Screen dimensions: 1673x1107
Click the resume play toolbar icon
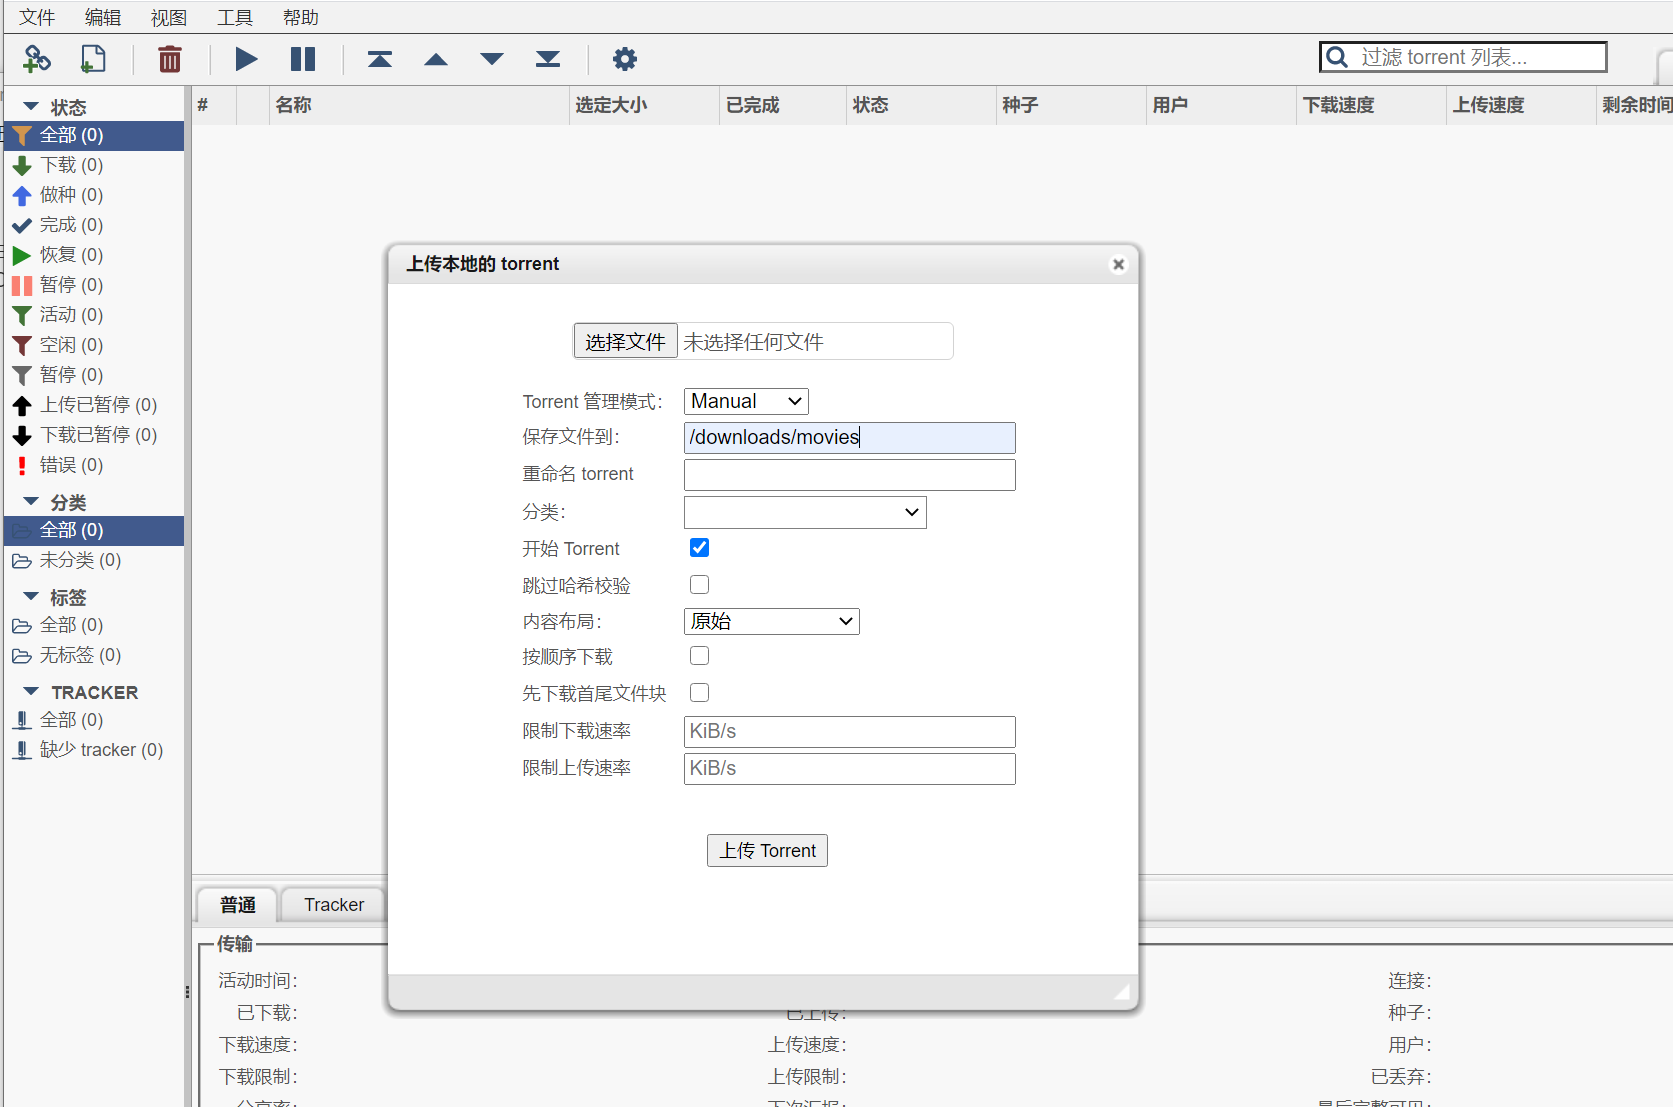246,59
